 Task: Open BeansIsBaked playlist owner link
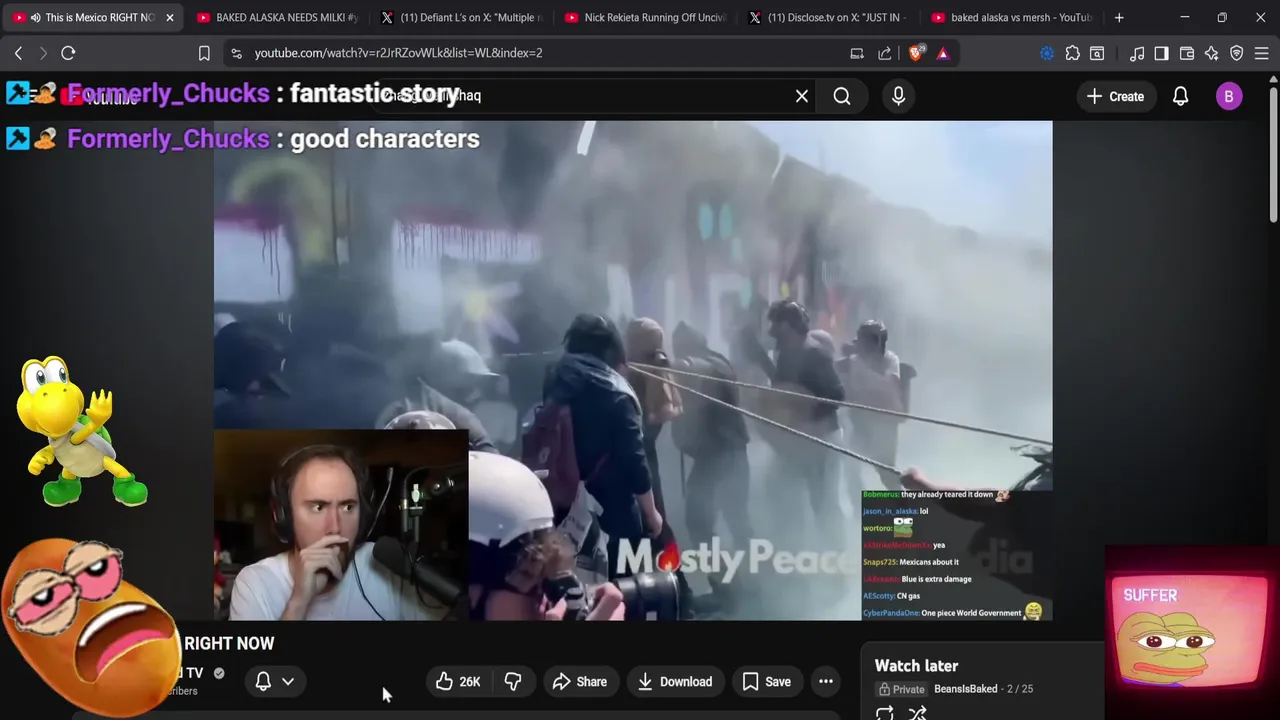pos(966,689)
